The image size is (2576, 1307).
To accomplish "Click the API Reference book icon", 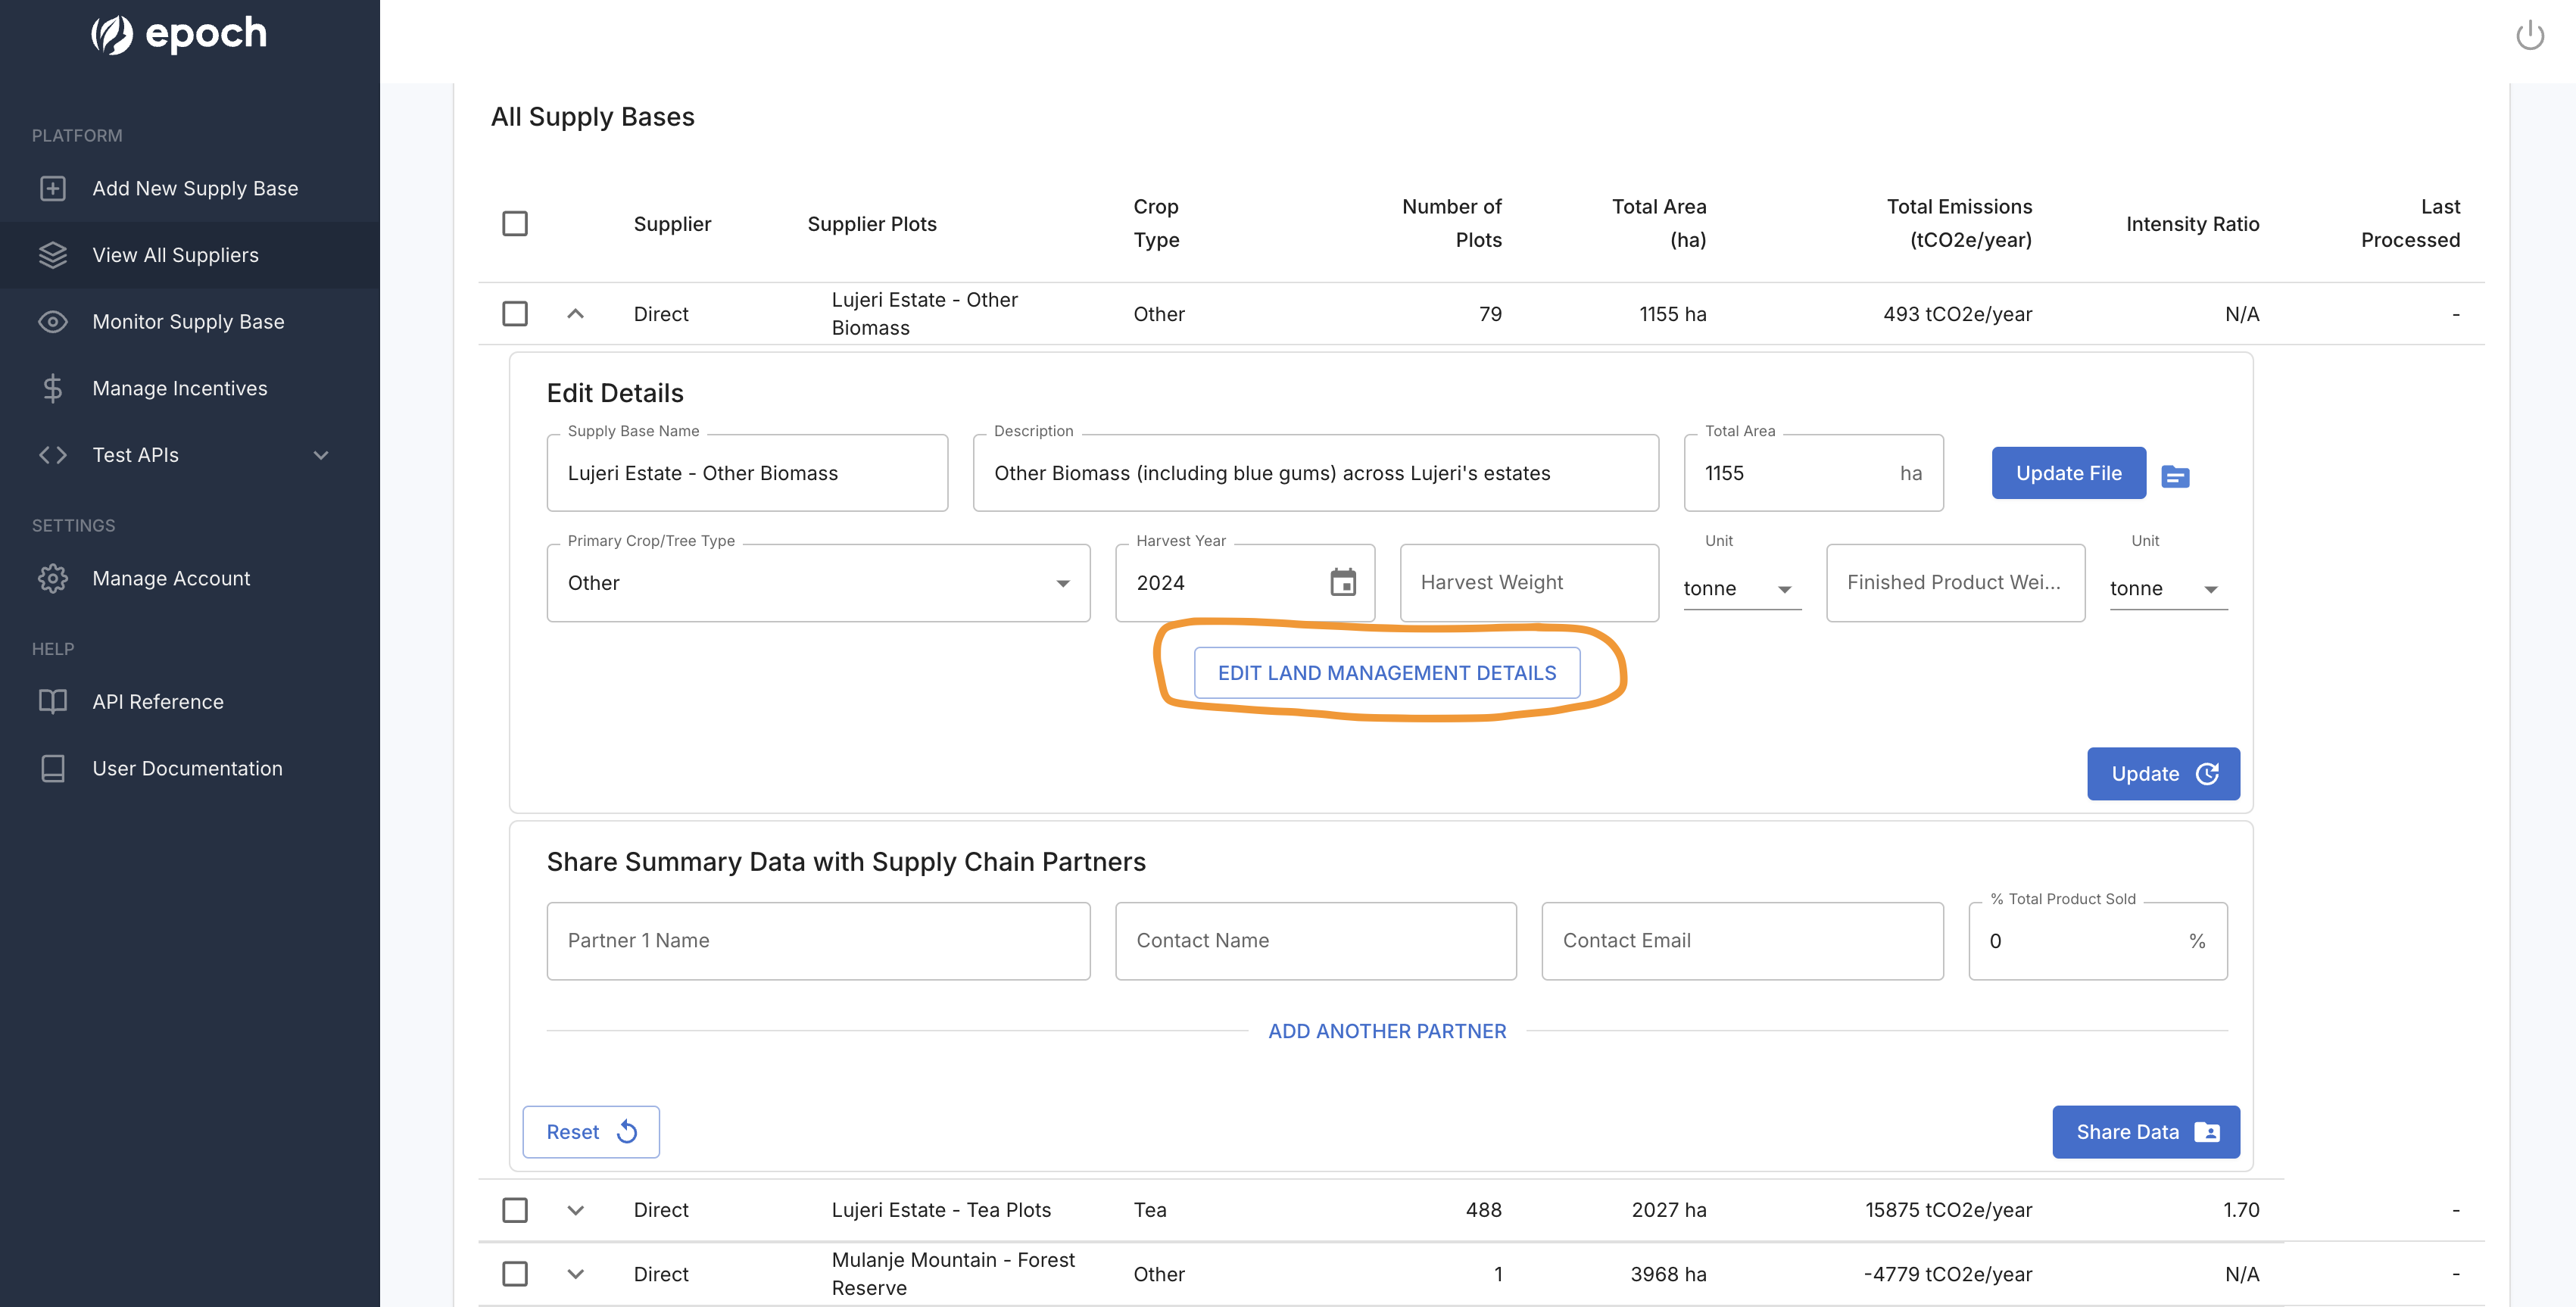I will [53, 702].
